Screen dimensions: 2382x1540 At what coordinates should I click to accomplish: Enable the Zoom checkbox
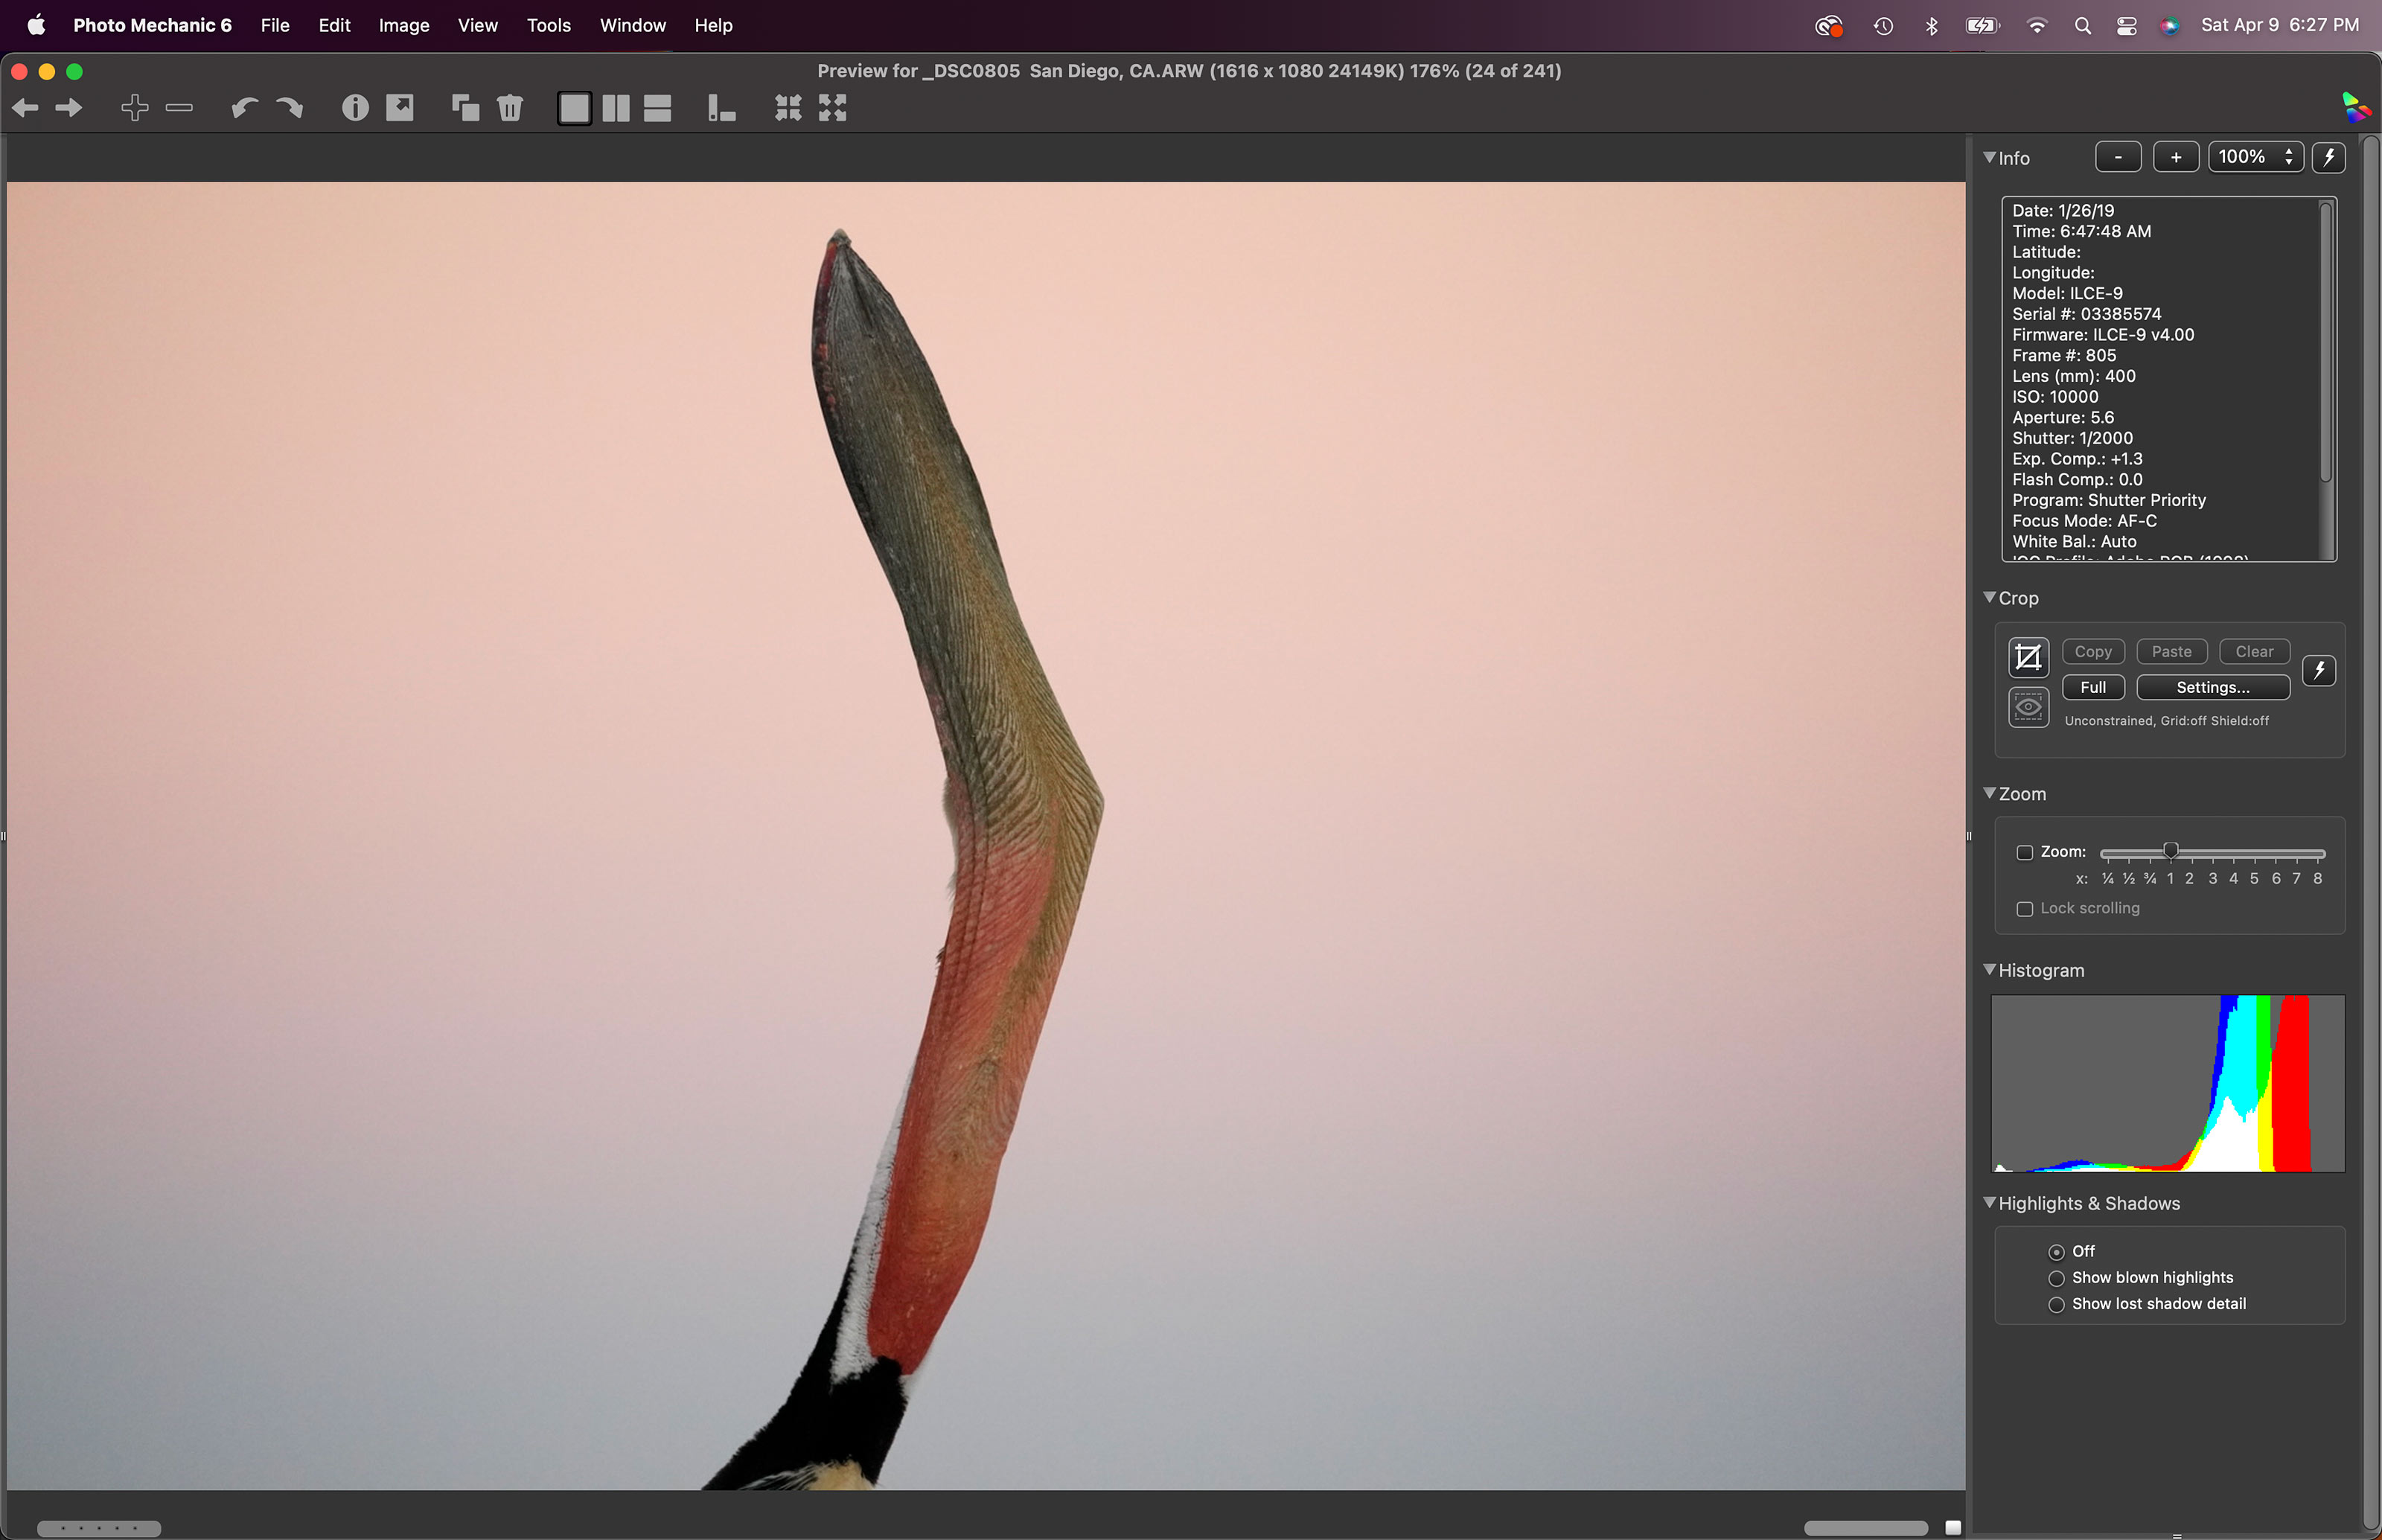(2024, 853)
